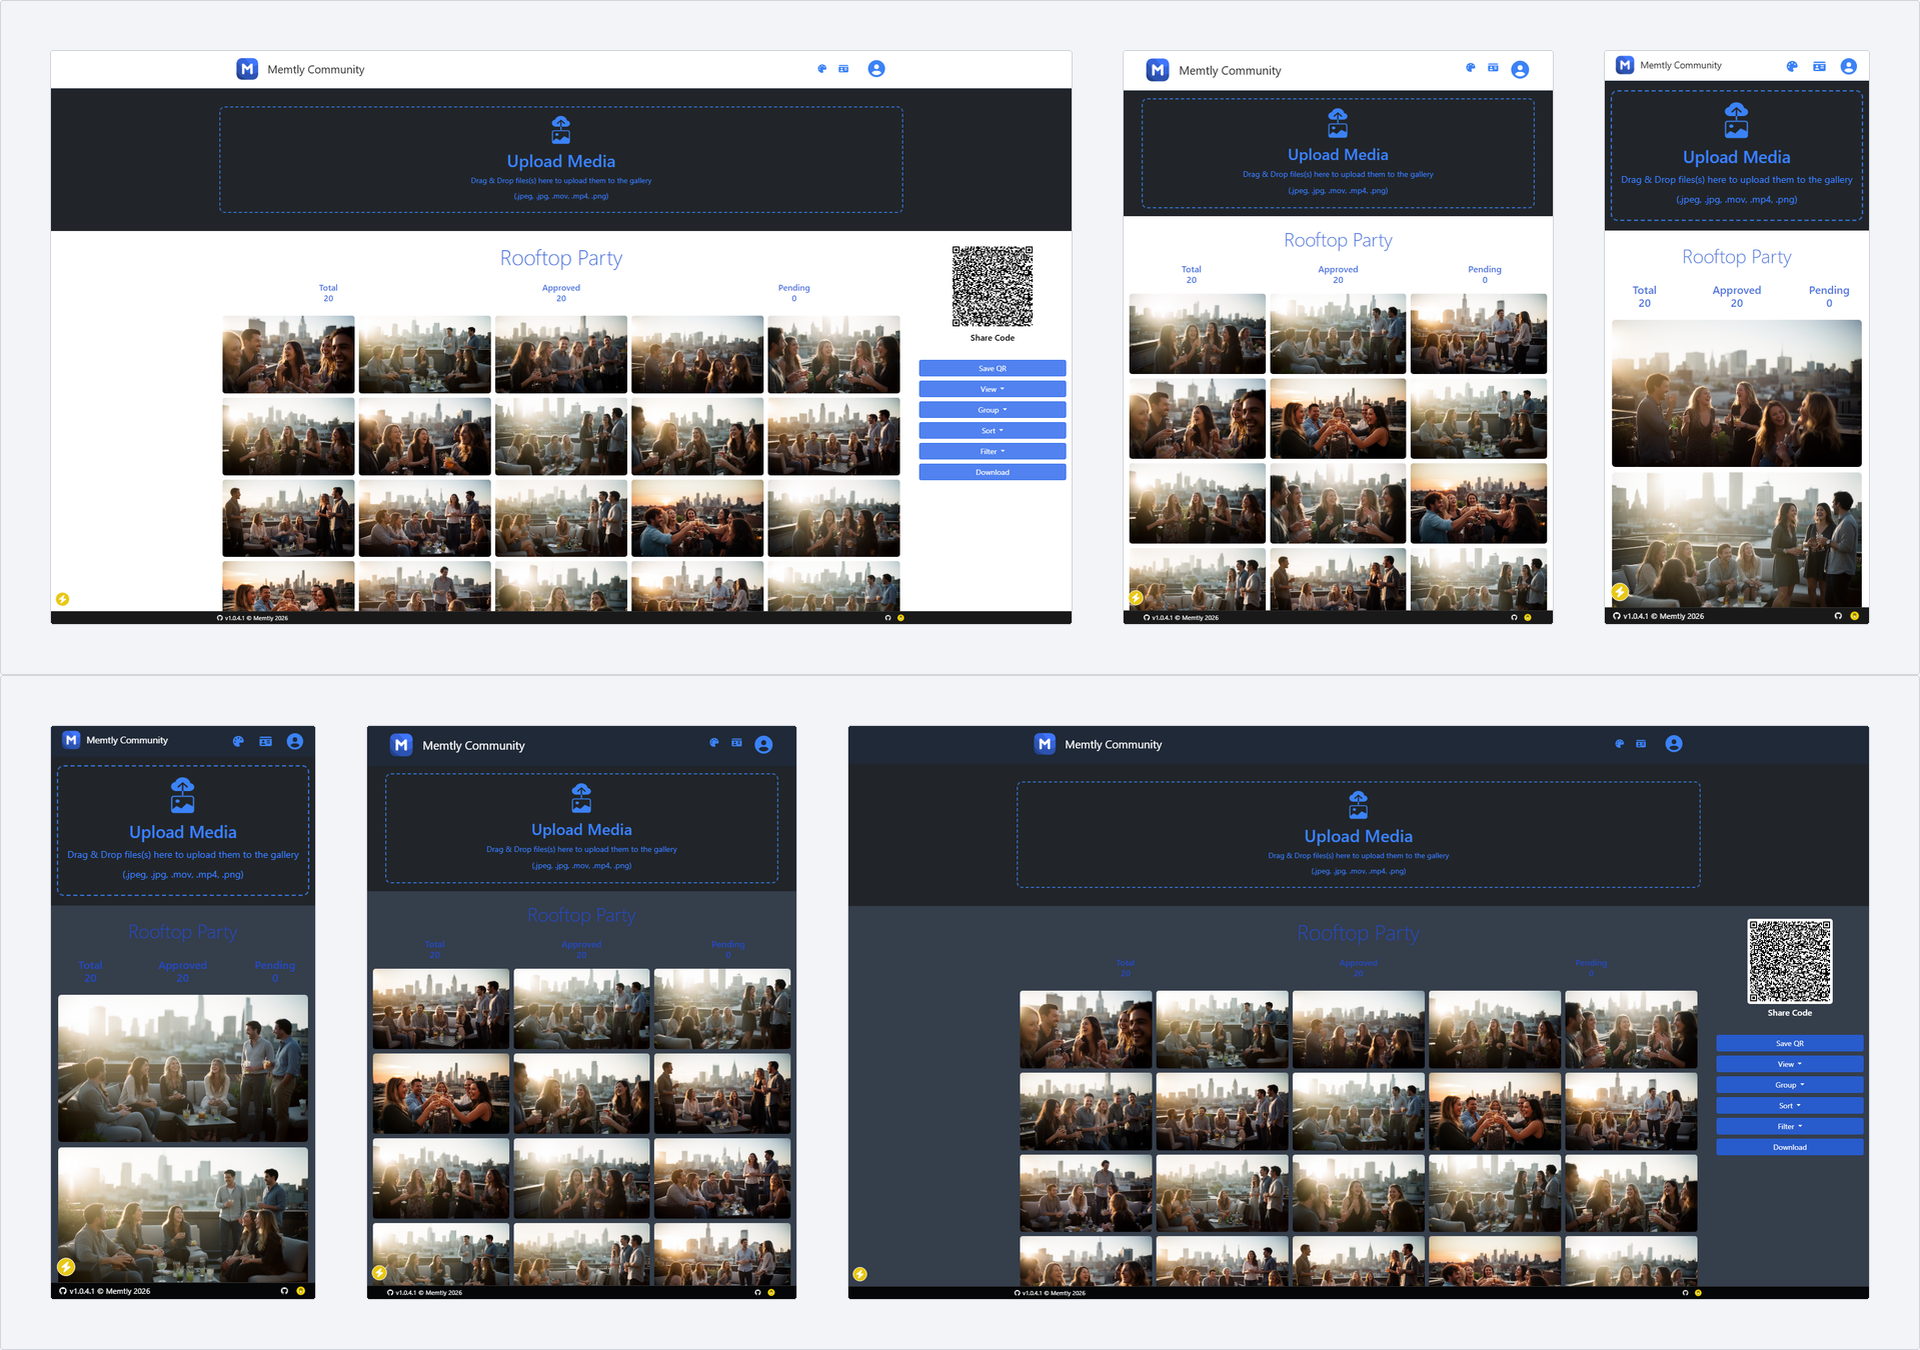Screen dimensions: 1920x1350
Task: Open the top large photo in light mobile view
Action: tap(1737, 393)
